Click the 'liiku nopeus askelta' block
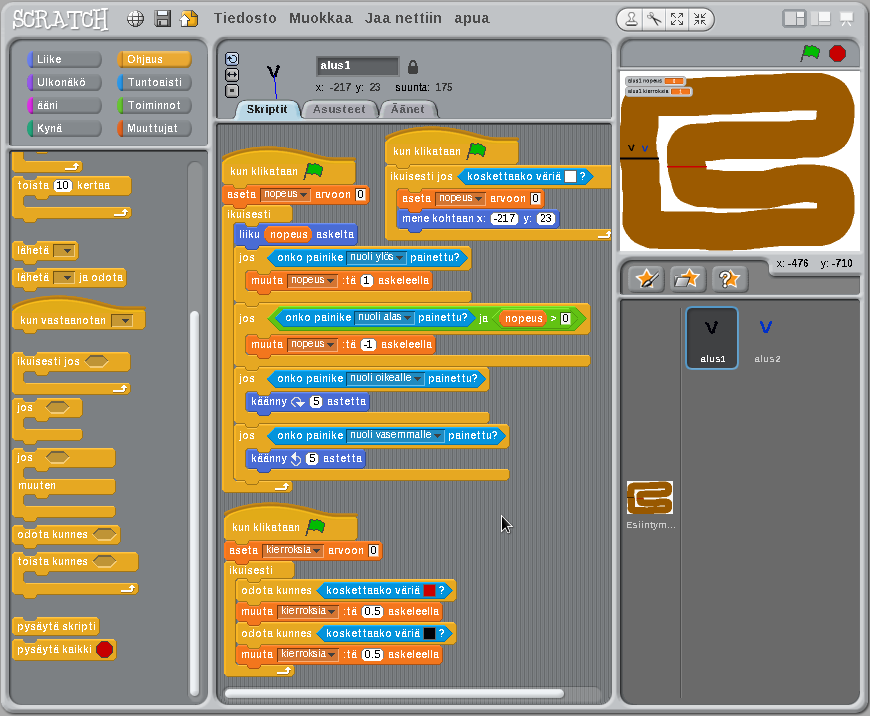870x716 pixels. (x=296, y=235)
